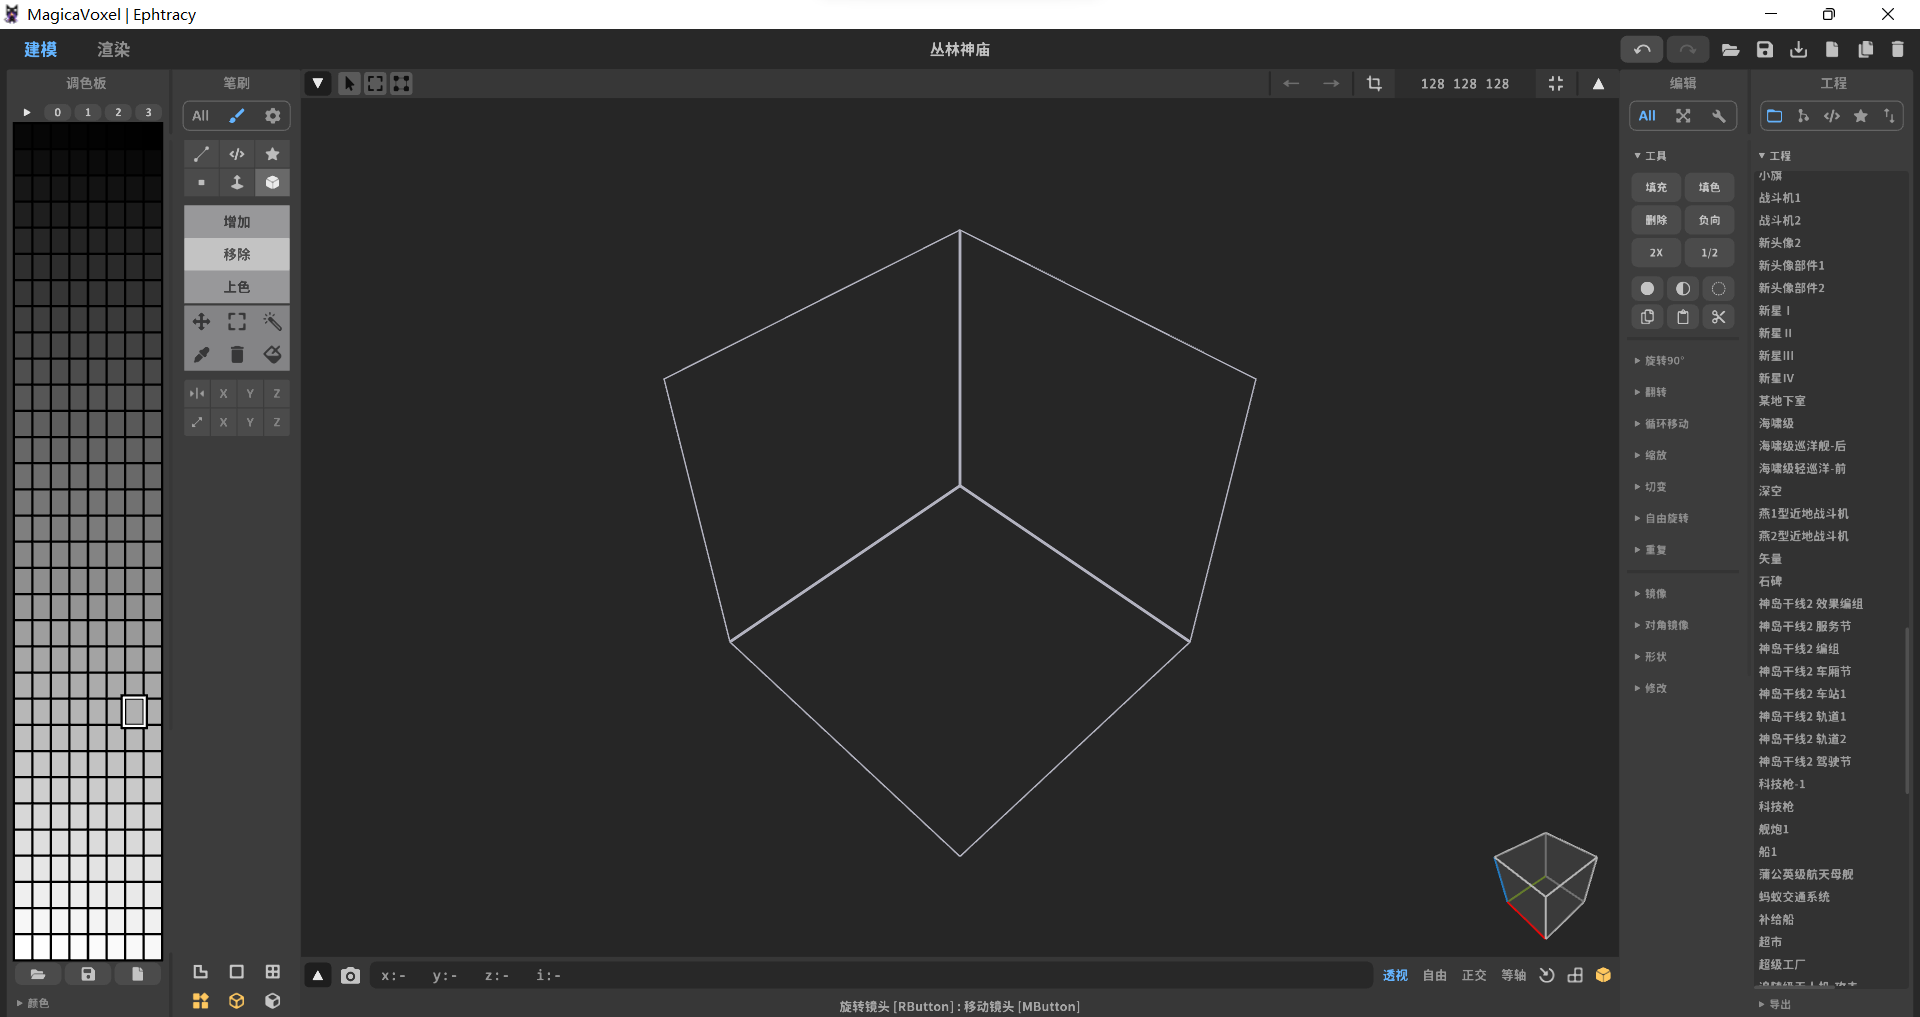The image size is (1920, 1017).
Task: Click the select-all filled circle icon
Action: [x=1647, y=289]
